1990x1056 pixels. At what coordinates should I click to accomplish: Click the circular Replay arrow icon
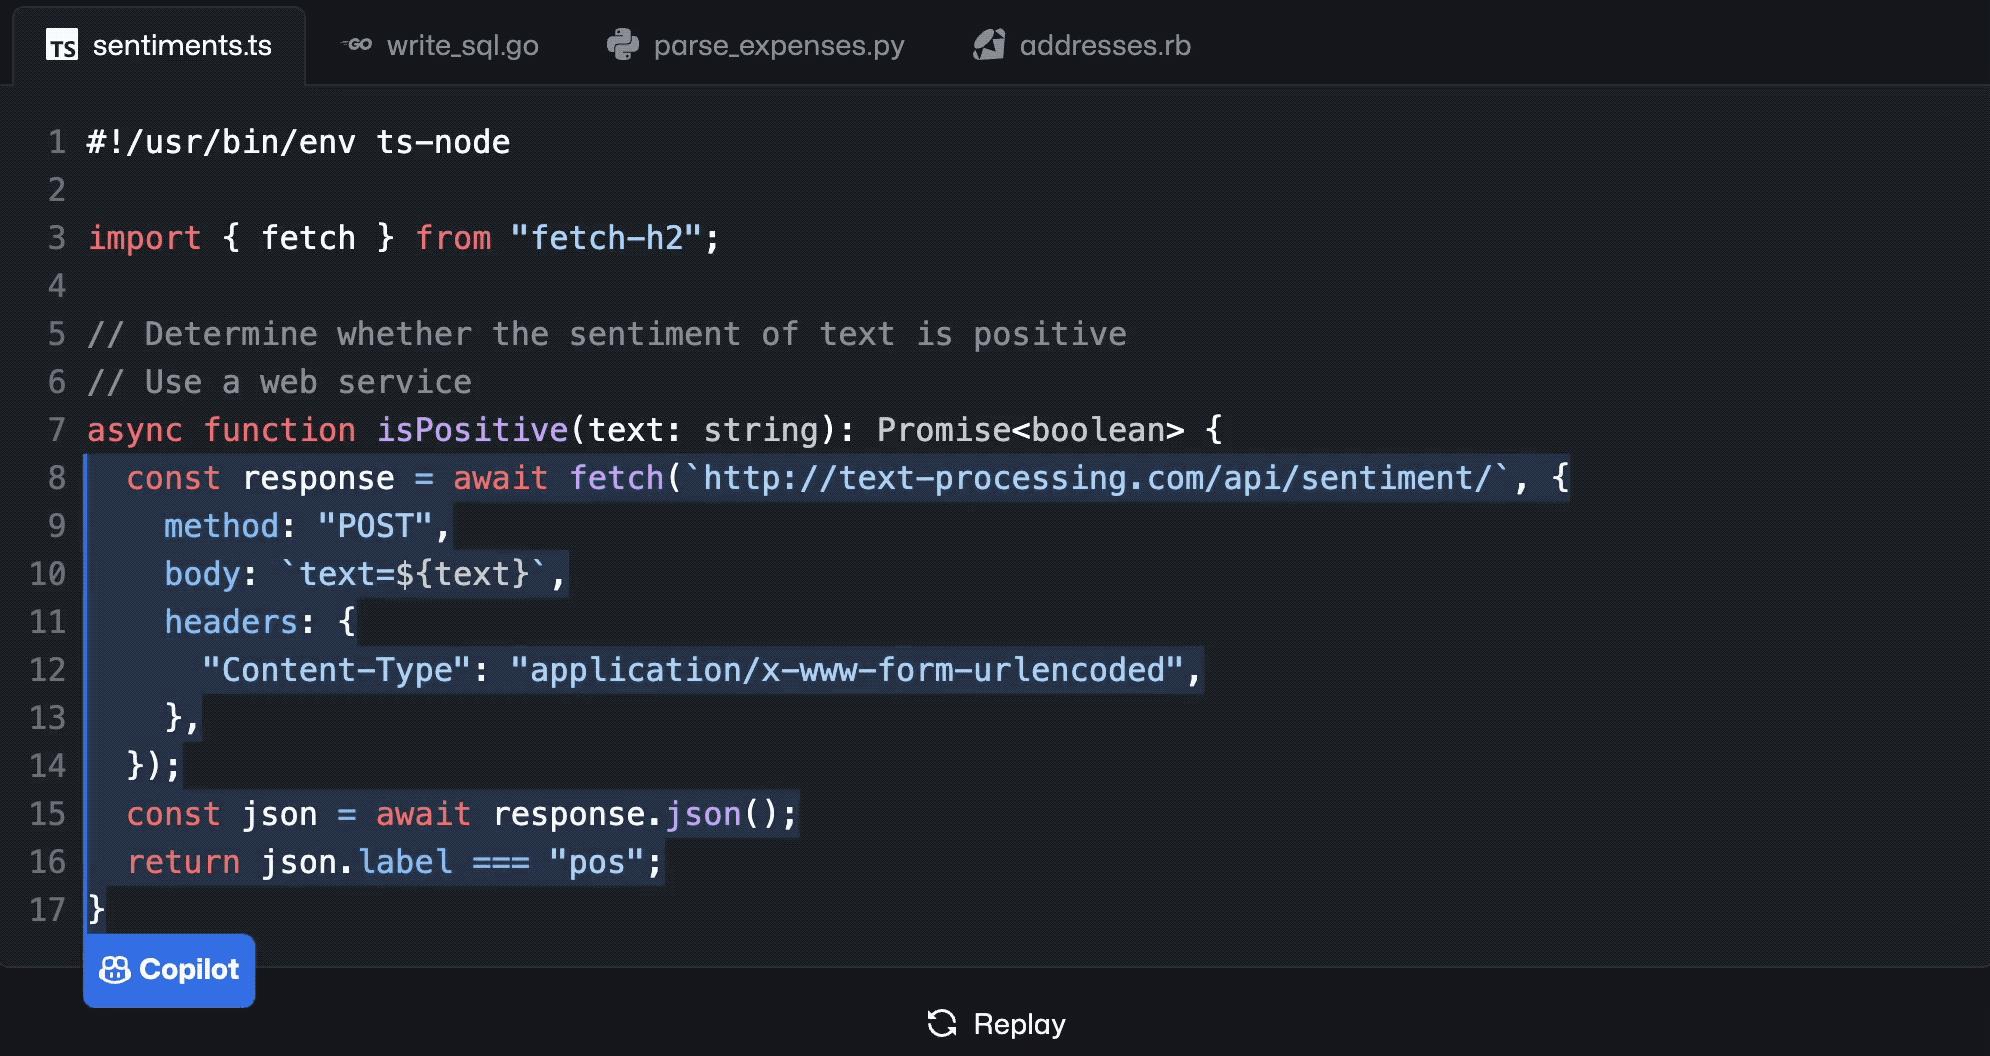click(942, 1023)
